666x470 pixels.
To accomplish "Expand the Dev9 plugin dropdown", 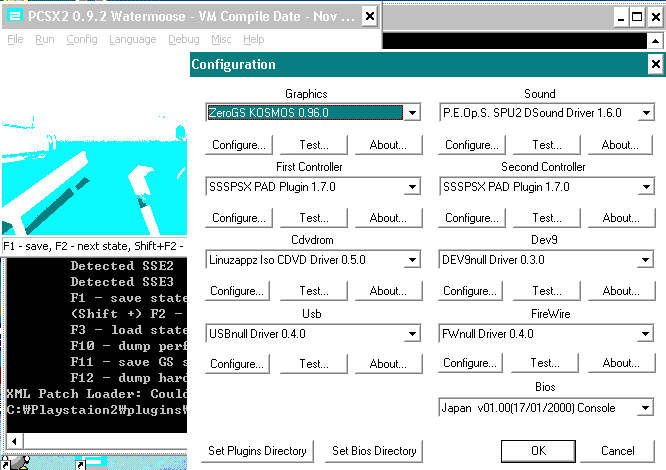I will tap(645, 260).
